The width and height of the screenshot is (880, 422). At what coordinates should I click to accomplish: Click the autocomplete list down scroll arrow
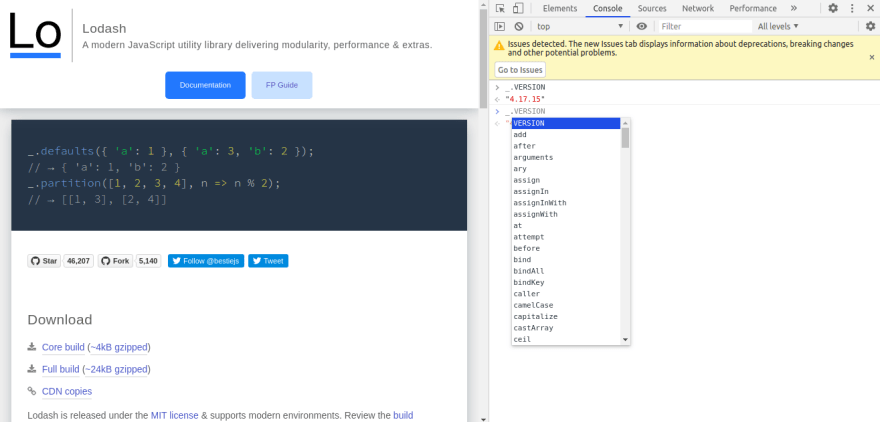point(626,340)
